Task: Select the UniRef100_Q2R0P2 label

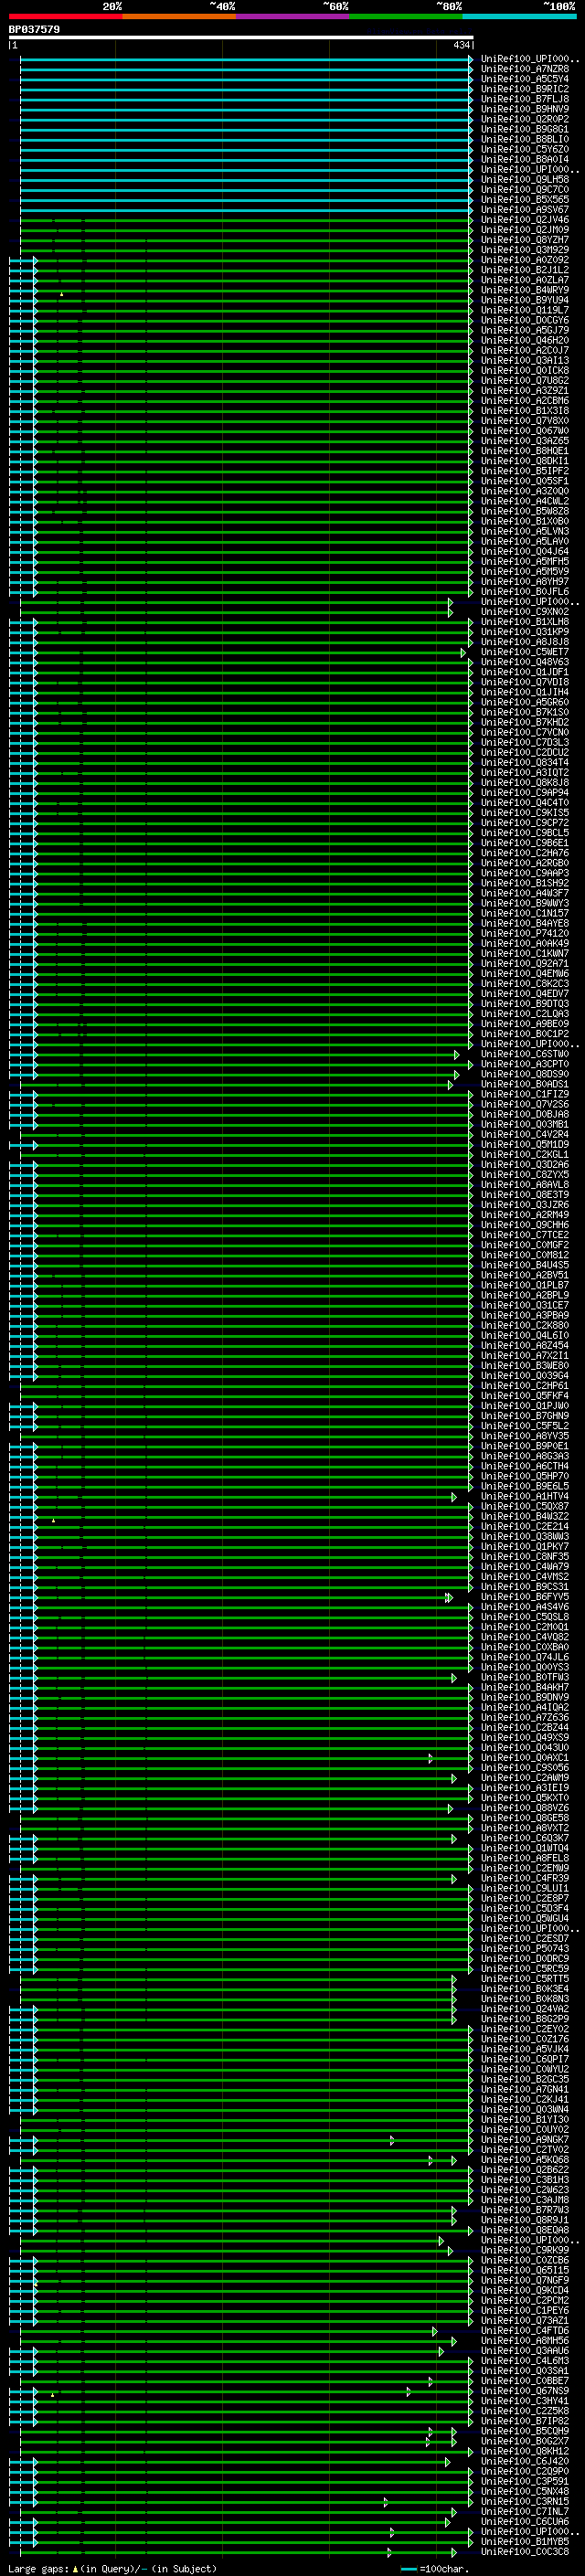Action: [525, 119]
